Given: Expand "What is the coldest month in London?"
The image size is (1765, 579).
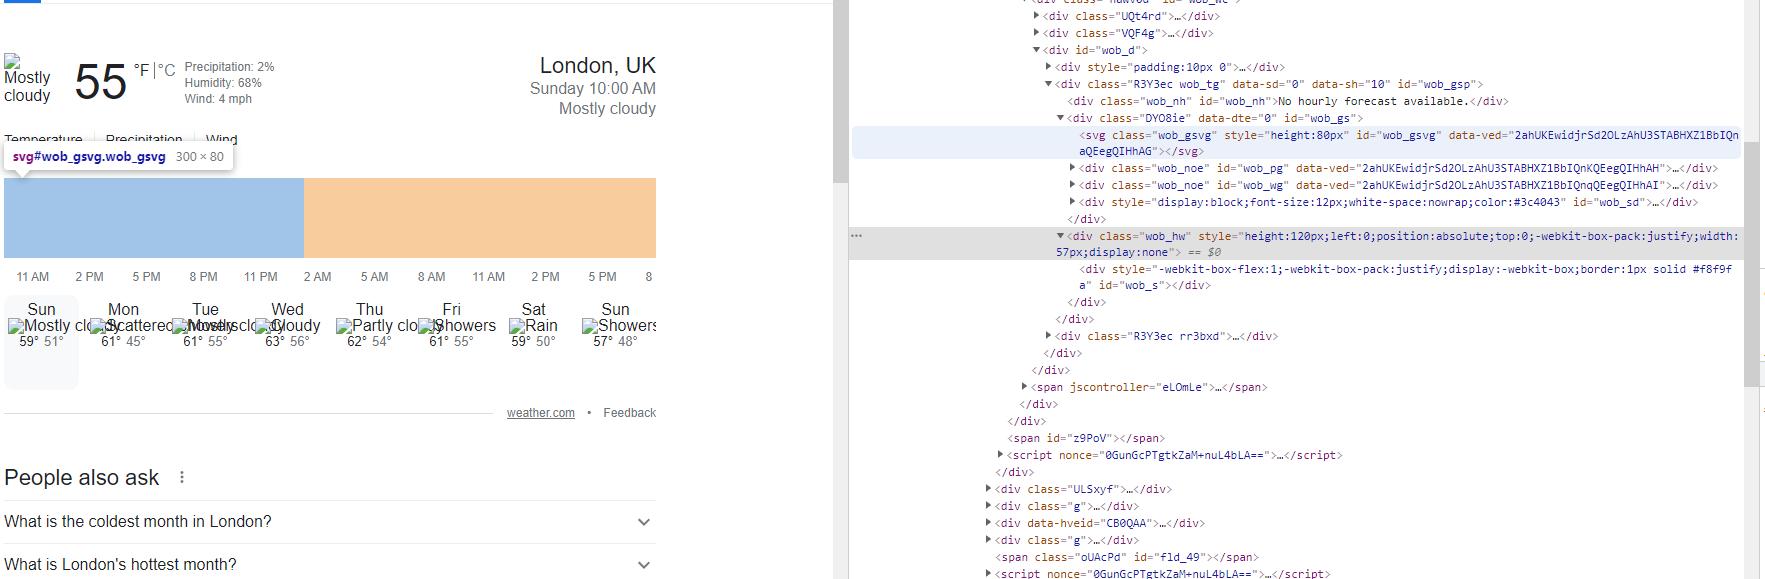Looking at the screenshot, I should click(329, 522).
